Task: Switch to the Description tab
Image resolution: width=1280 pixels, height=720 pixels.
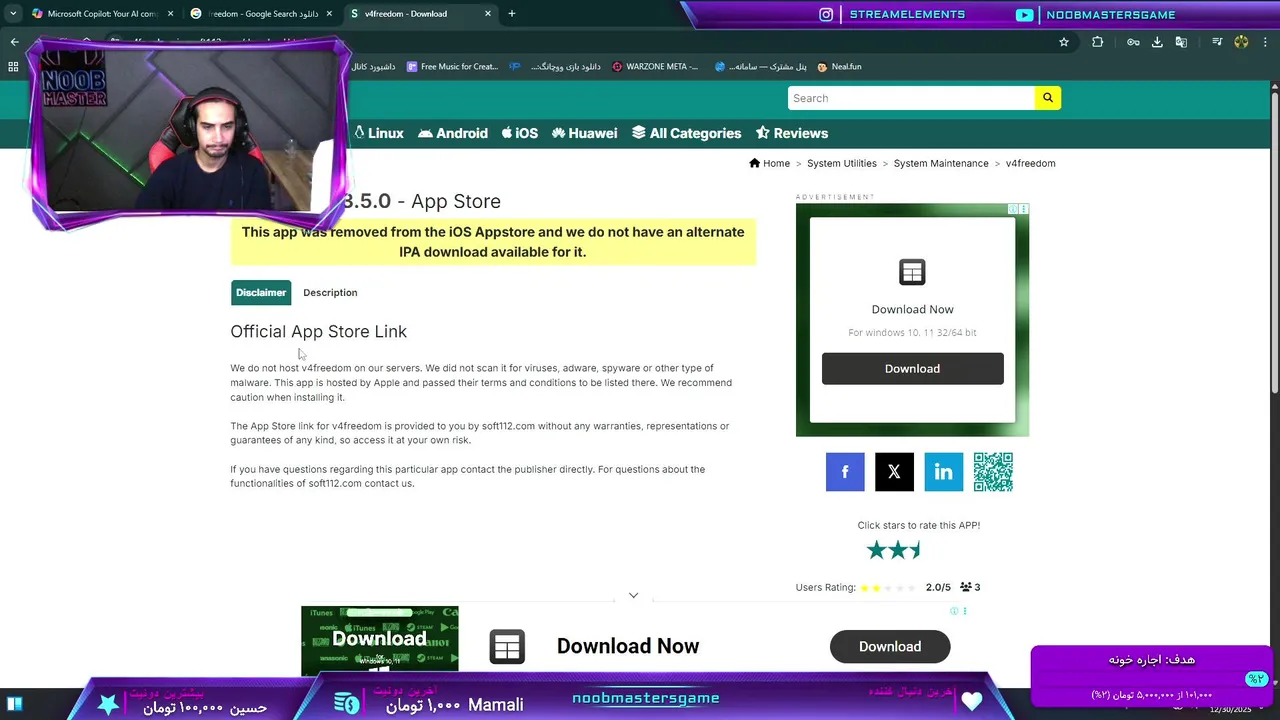Action: coord(330,292)
